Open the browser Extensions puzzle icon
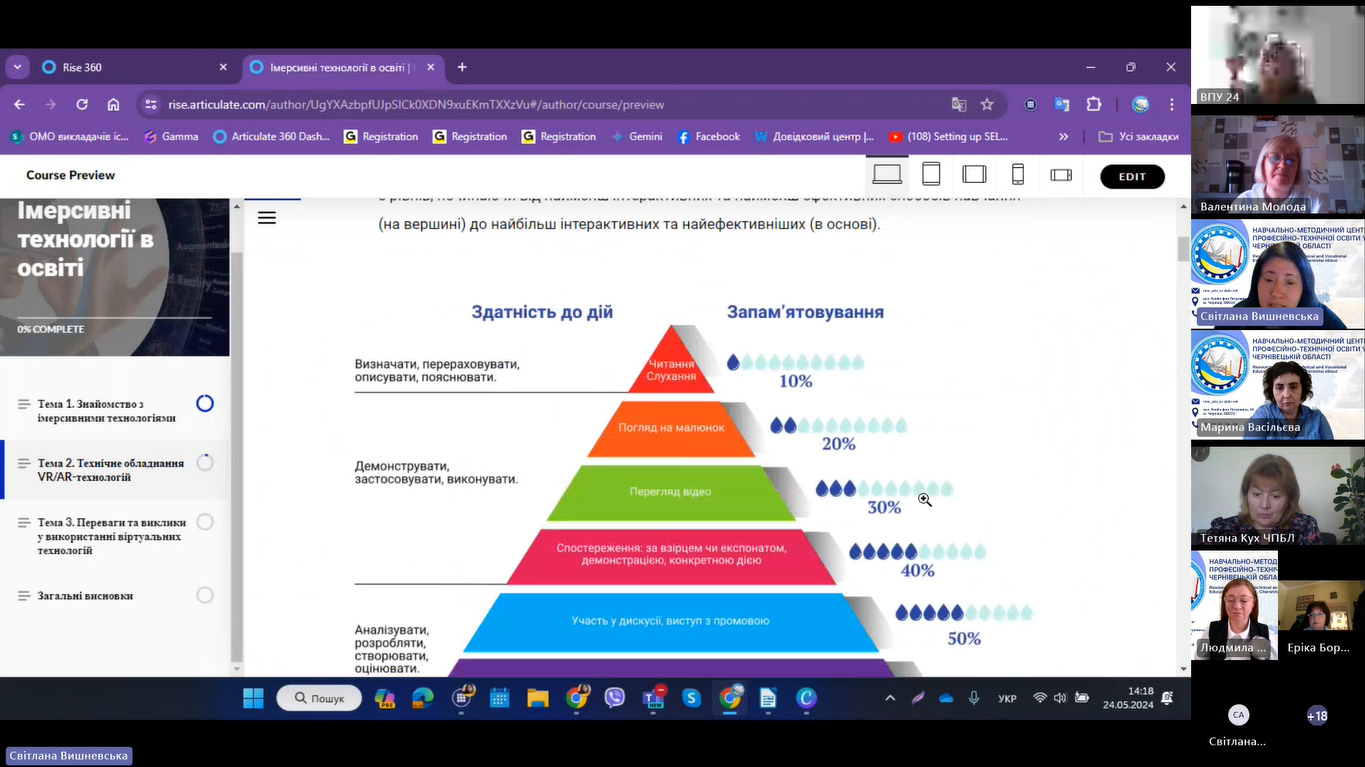Image resolution: width=1365 pixels, height=767 pixels. [1094, 104]
